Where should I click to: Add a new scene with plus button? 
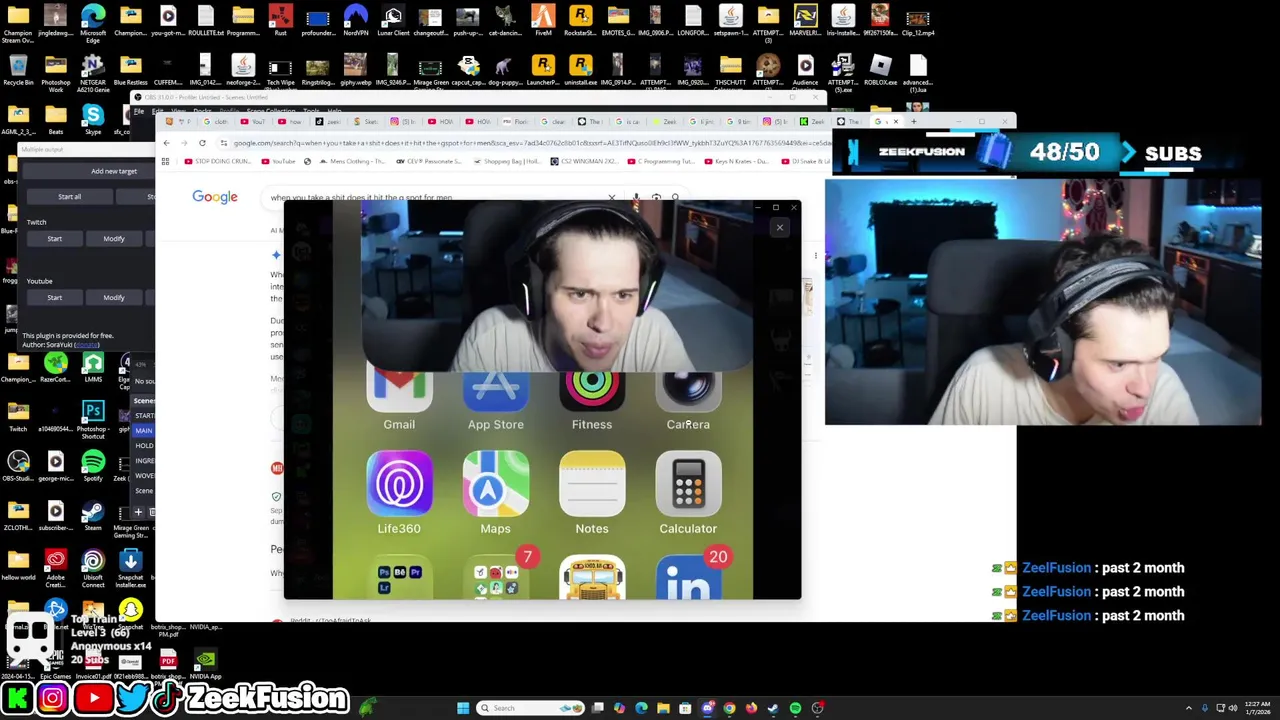click(x=139, y=512)
